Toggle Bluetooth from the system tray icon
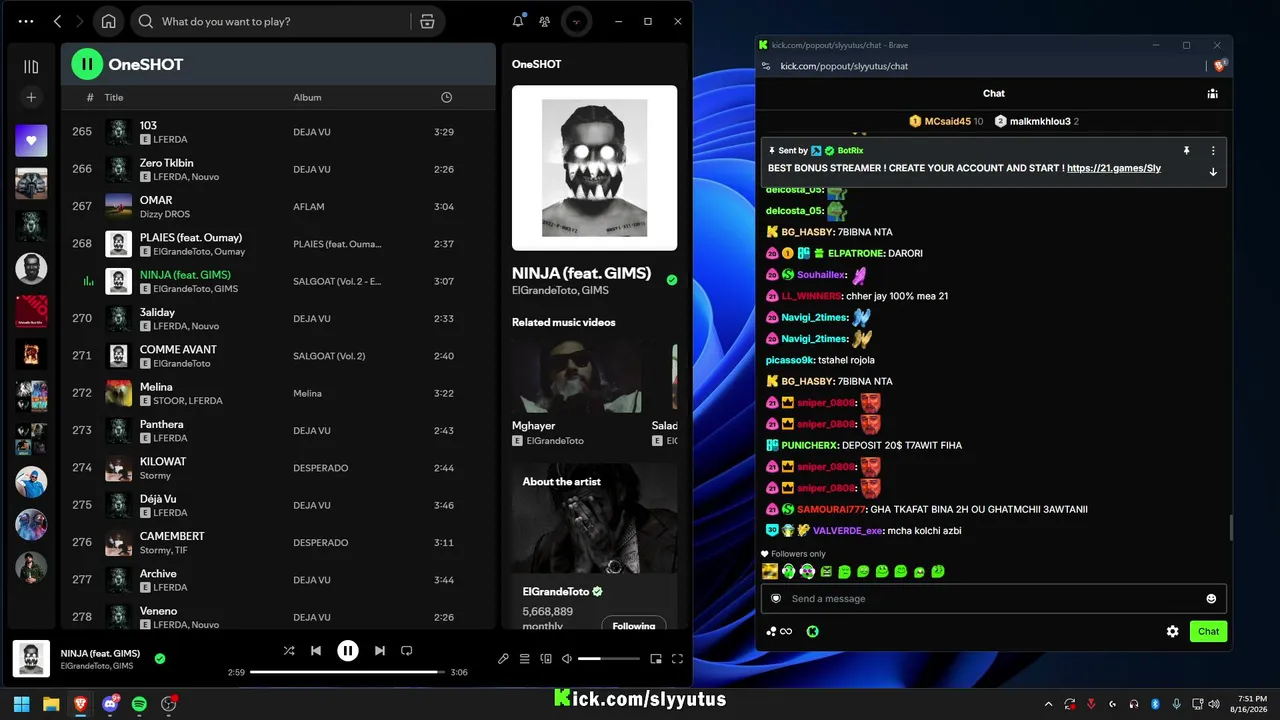 (1155, 704)
